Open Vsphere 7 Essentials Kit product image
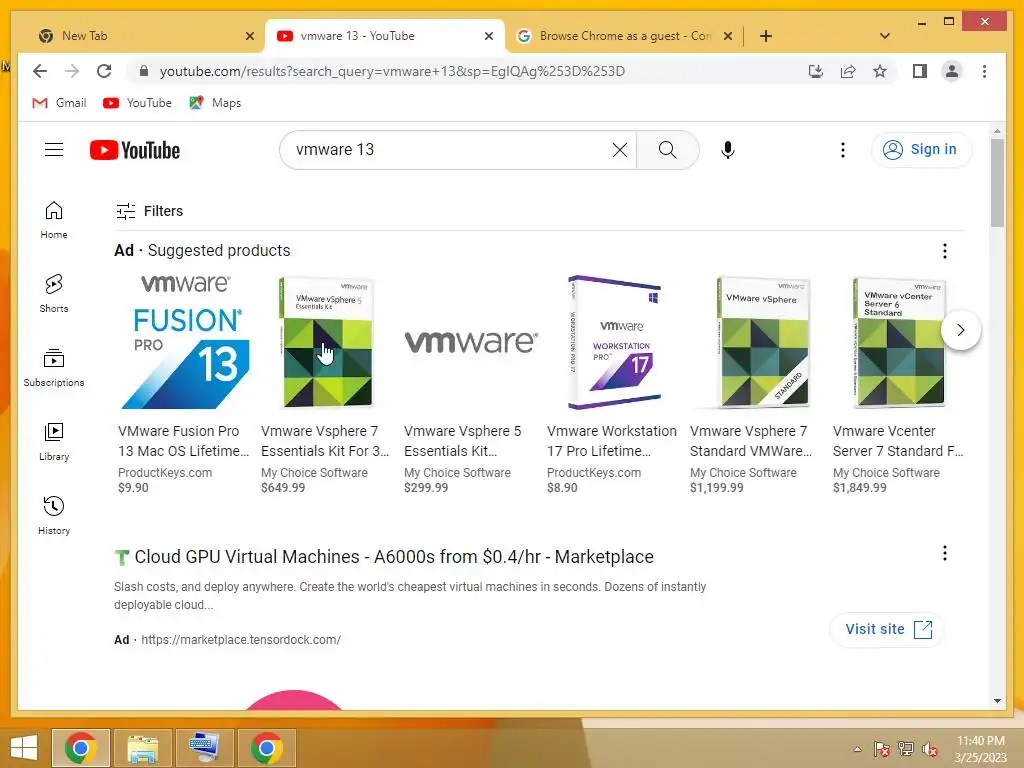The image size is (1024, 768). click(326, 342)
